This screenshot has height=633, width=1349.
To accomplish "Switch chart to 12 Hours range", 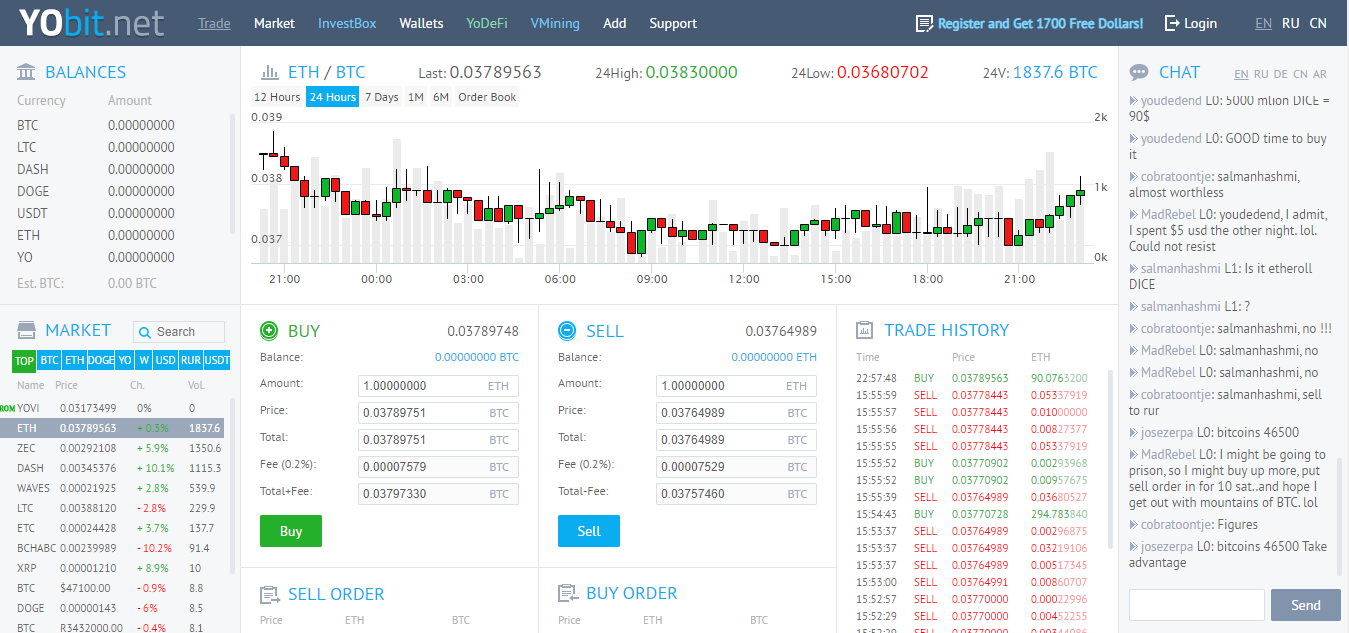I will 277,97.
